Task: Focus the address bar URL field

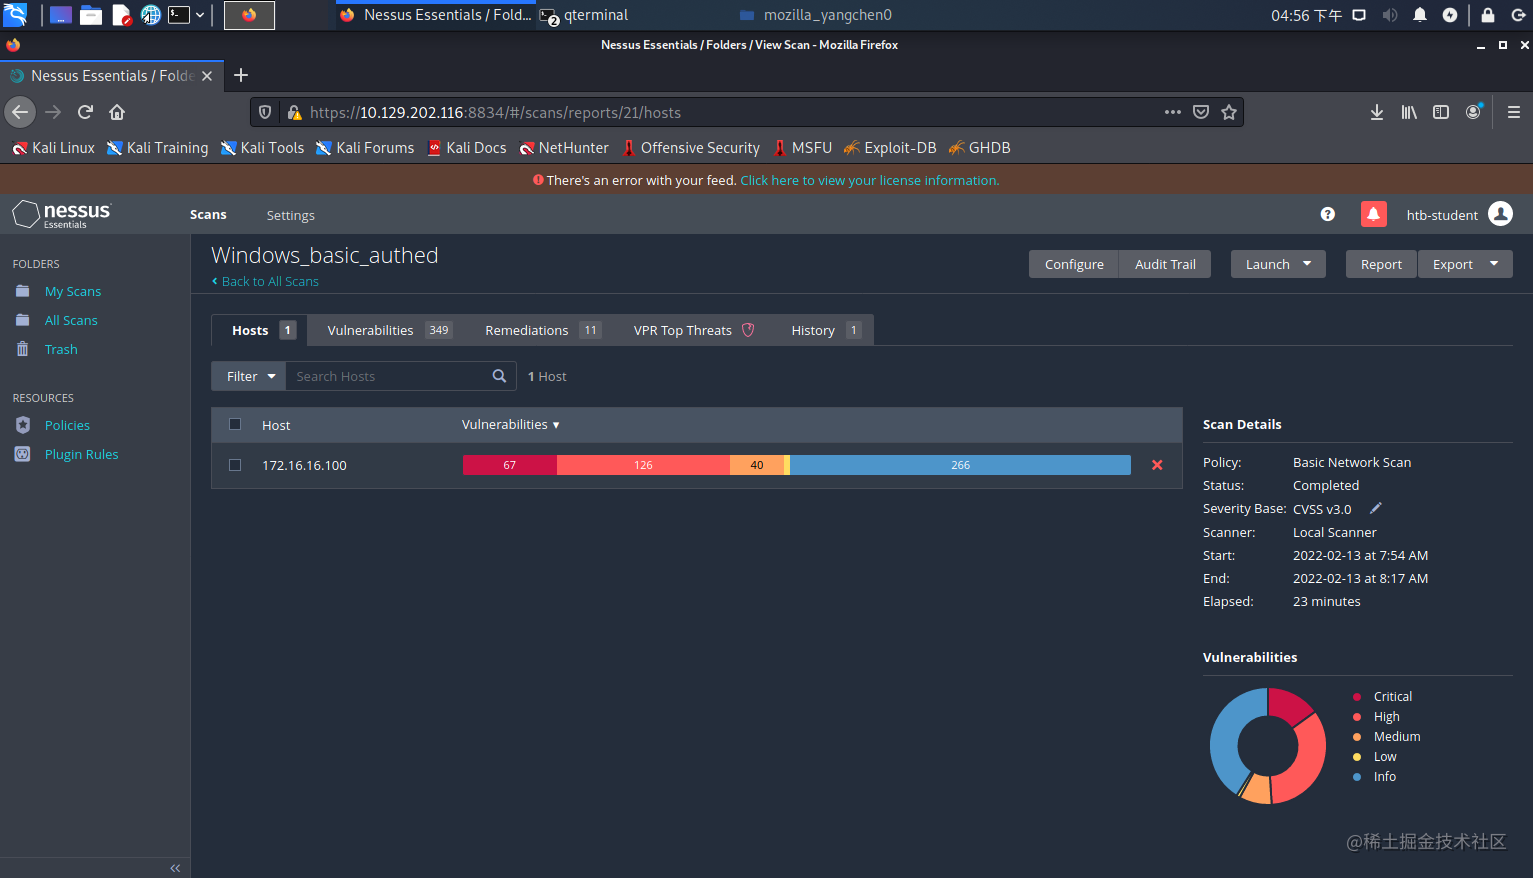Action: [x=730, y=113]
